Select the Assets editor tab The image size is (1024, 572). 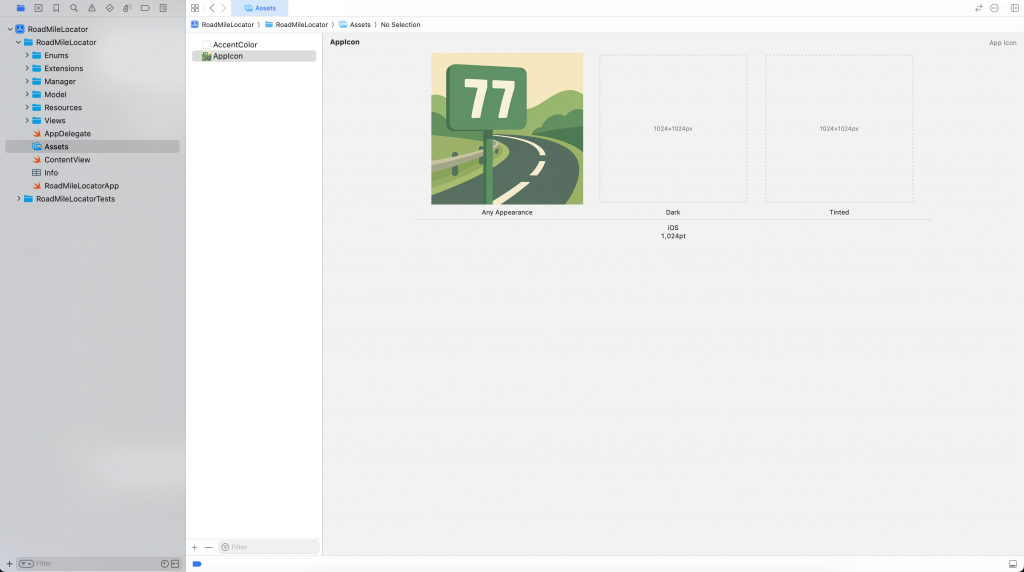[259, 8]
